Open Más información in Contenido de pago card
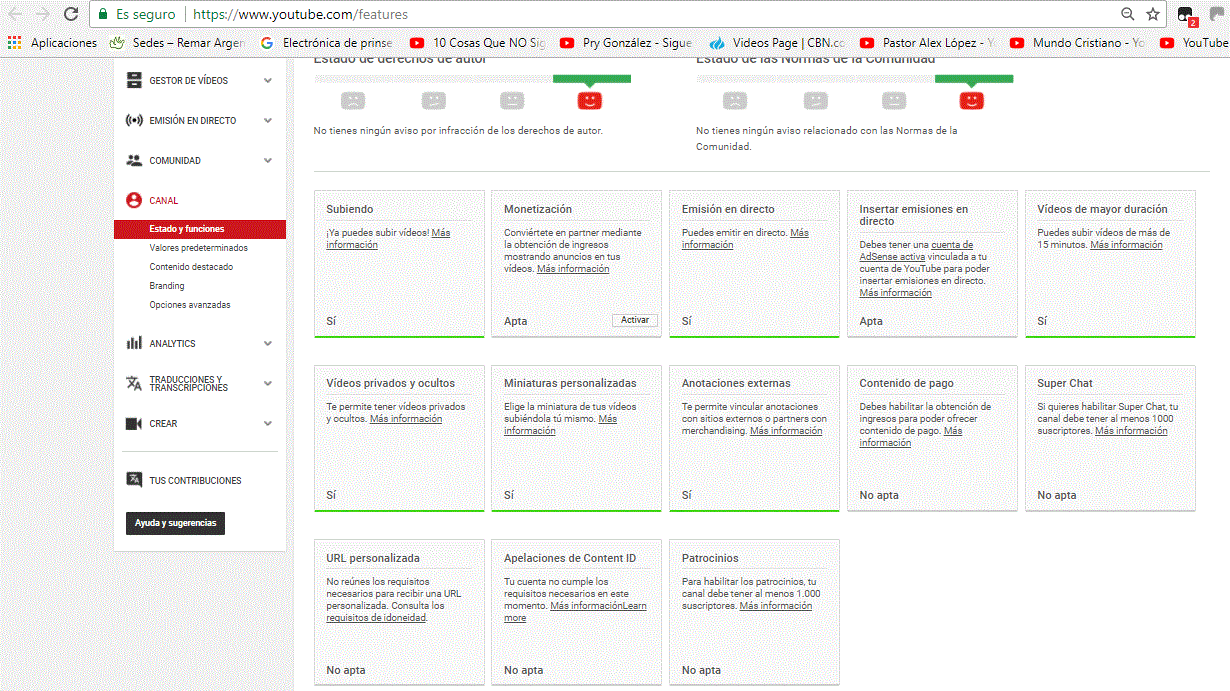Screen dimensions: 1230x691 tap(911, 437)
